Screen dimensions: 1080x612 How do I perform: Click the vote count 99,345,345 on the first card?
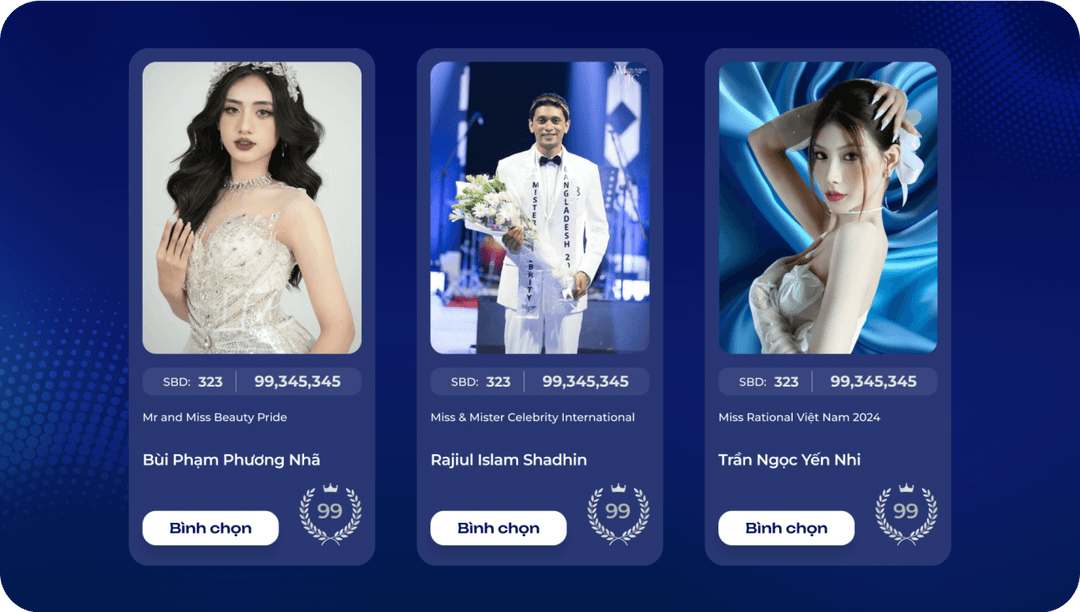(x=298, y=381)
